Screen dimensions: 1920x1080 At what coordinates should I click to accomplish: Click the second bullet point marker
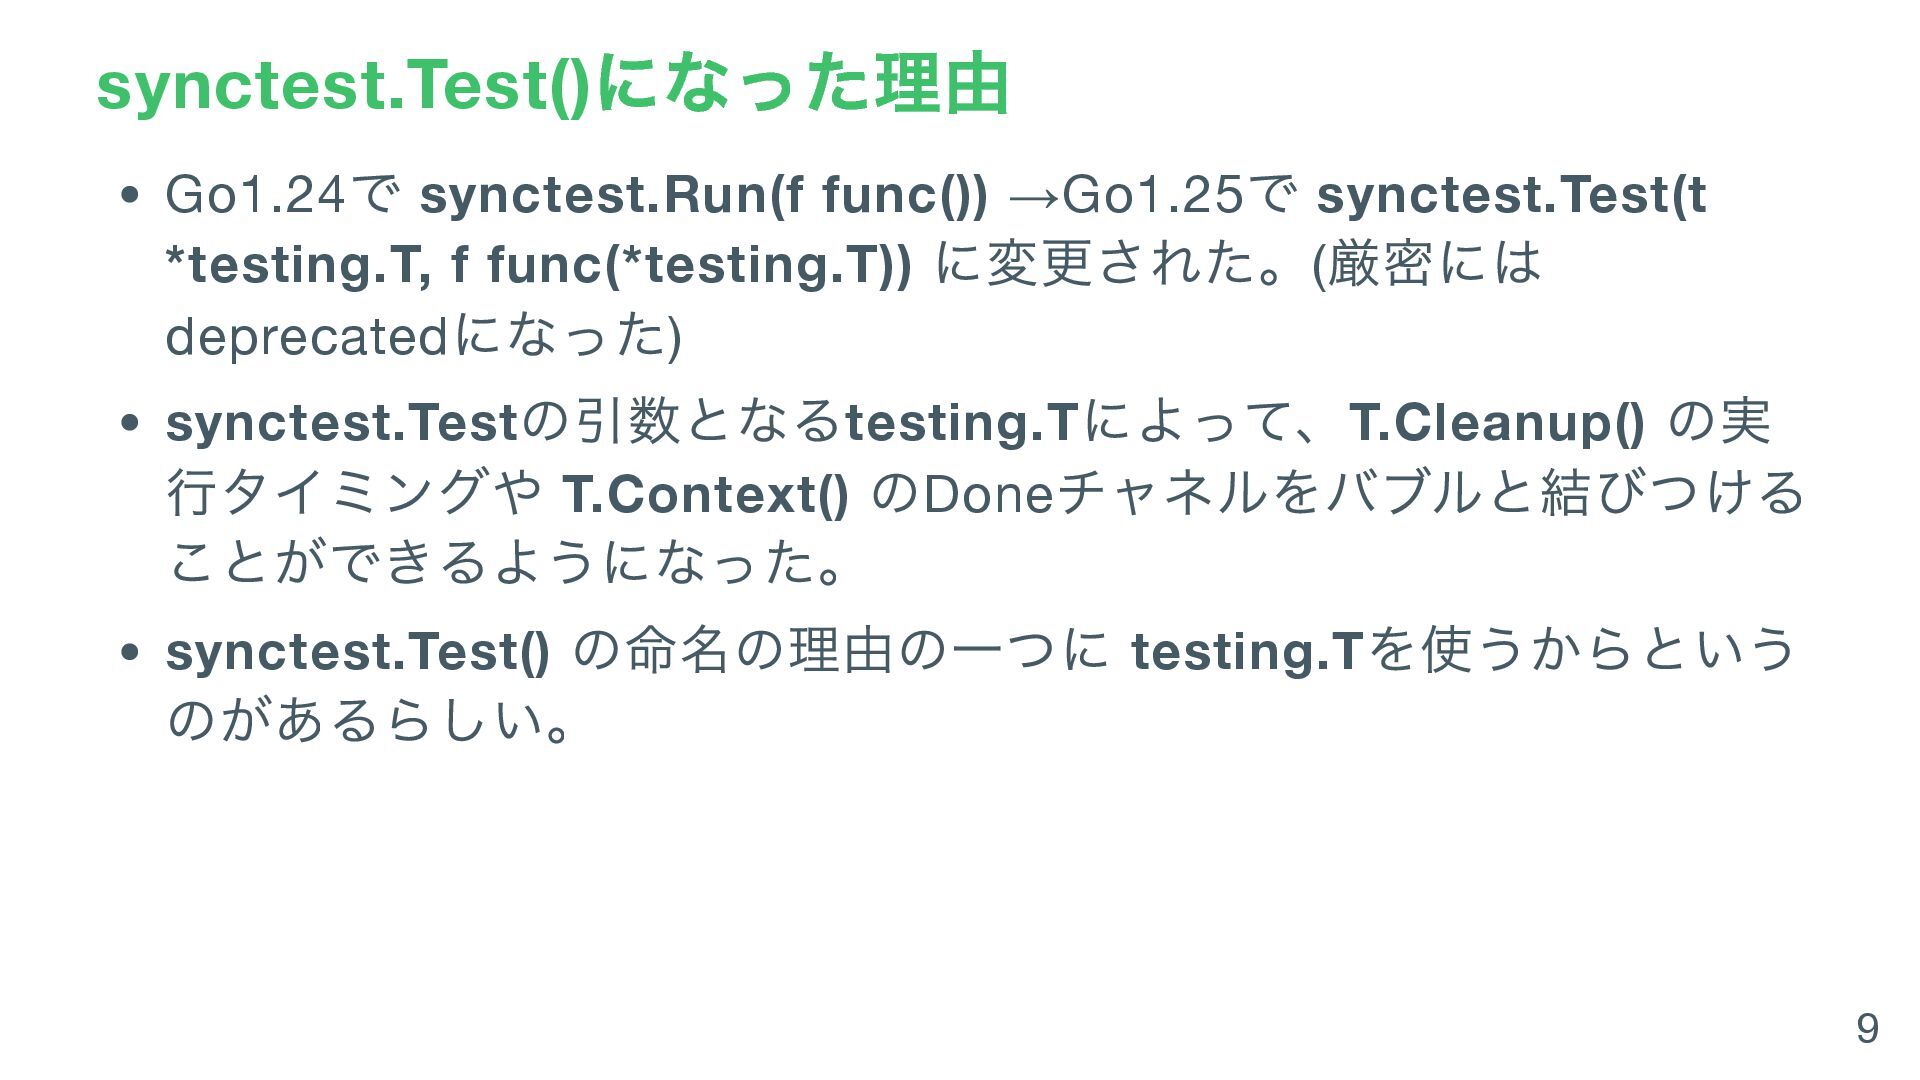[x=127, y=423]
